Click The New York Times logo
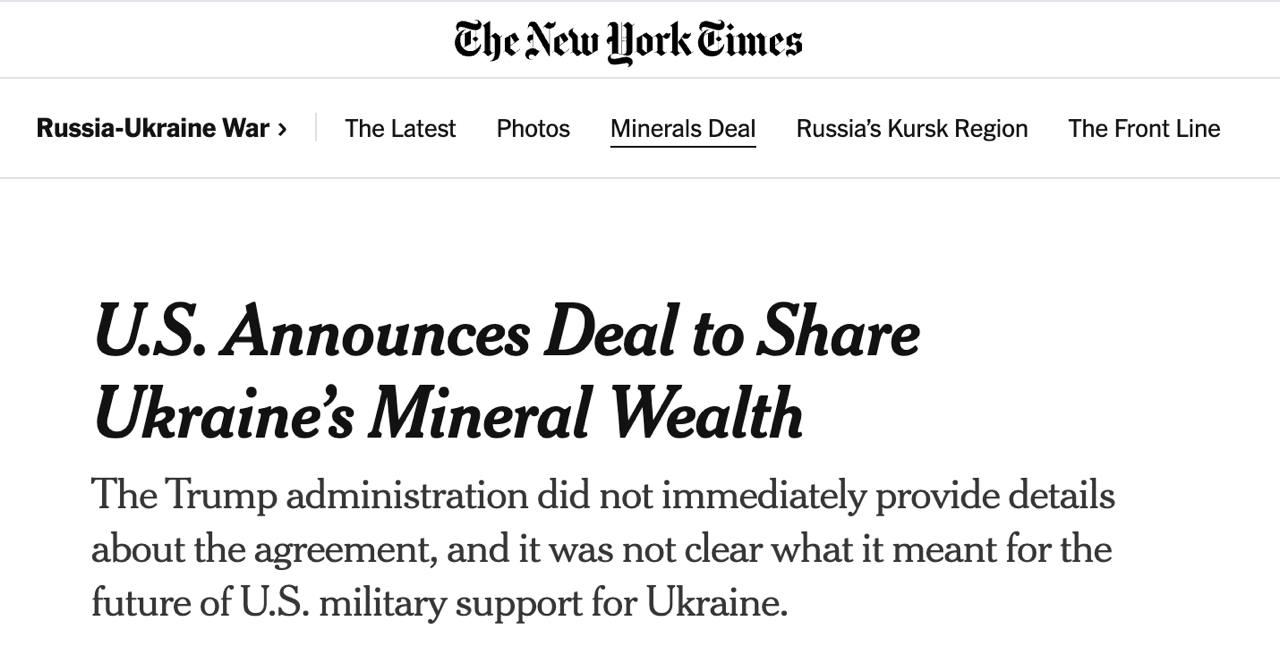The image size is (1280, 655). [x=628, y=41]
